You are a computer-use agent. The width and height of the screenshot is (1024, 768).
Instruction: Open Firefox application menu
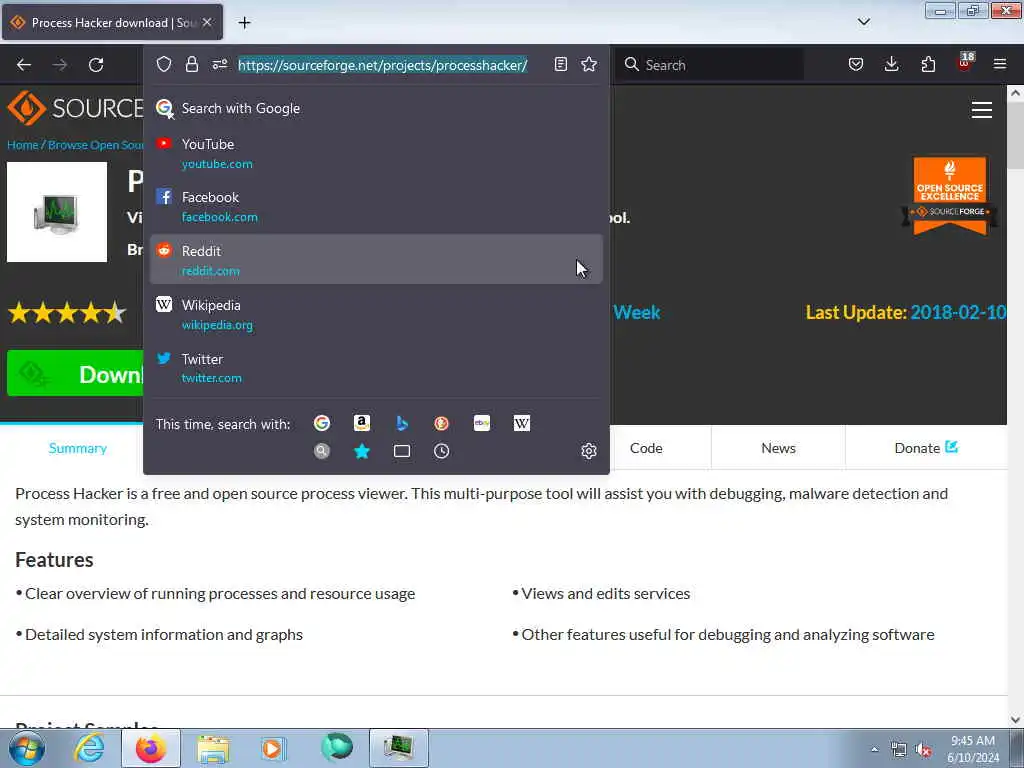tap(1000, 64)
